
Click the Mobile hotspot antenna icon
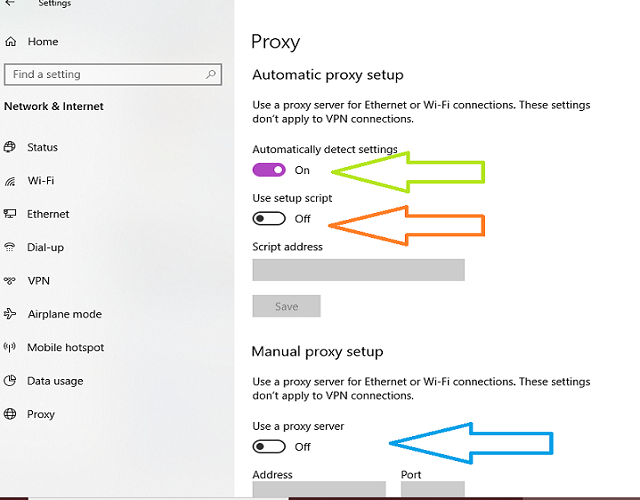coord(10,347)
